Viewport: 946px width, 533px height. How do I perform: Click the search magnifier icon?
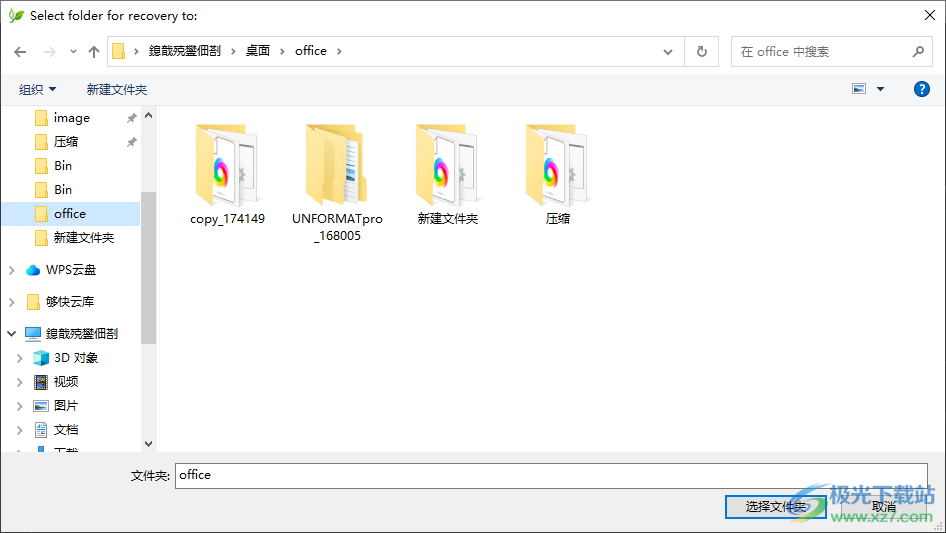point(918,52)
